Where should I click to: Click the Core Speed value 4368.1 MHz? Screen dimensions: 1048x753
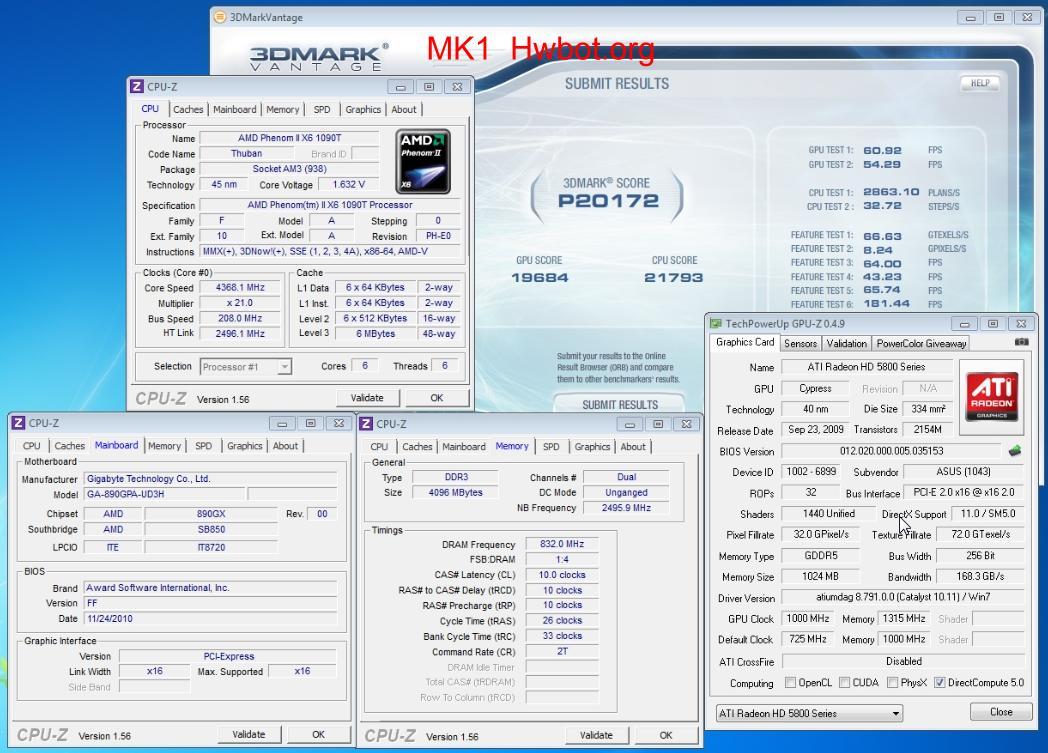240,287
